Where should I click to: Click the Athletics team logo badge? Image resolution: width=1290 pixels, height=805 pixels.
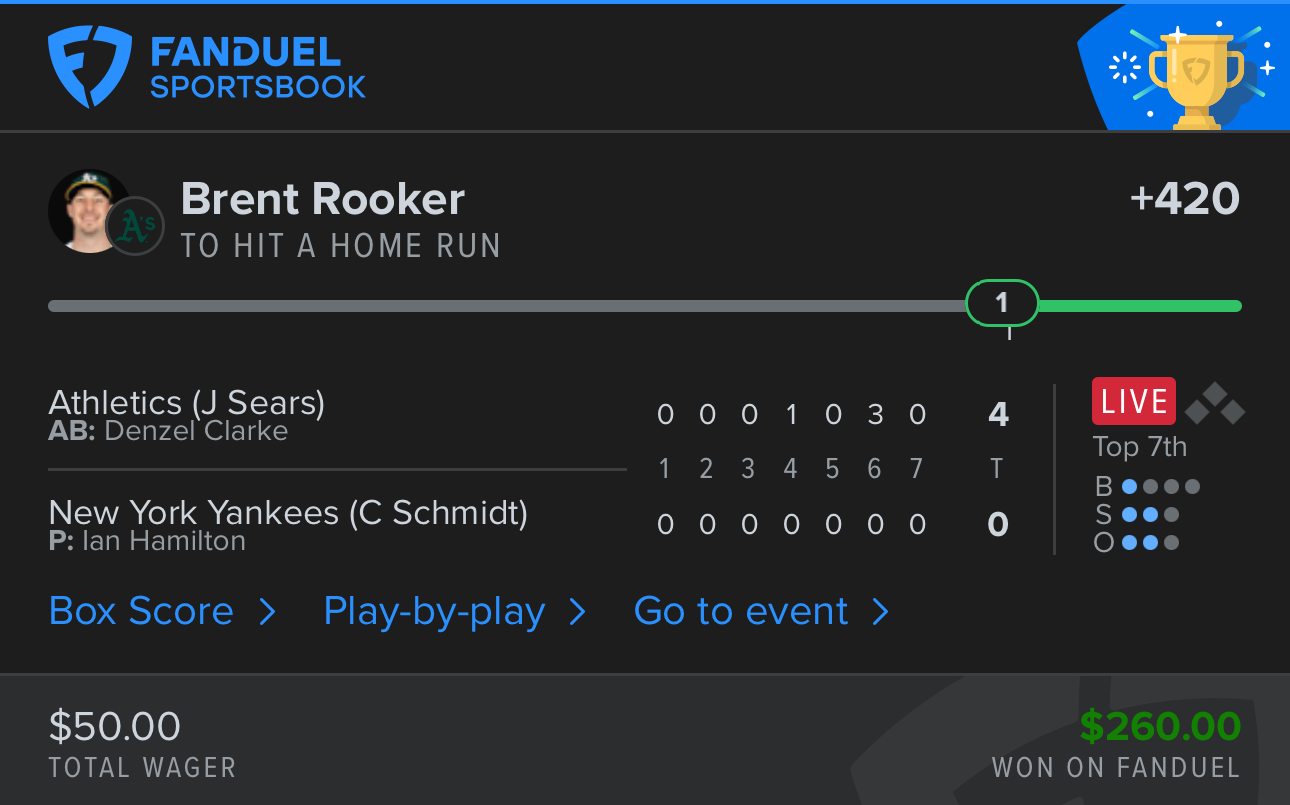[x=135, y=227]
